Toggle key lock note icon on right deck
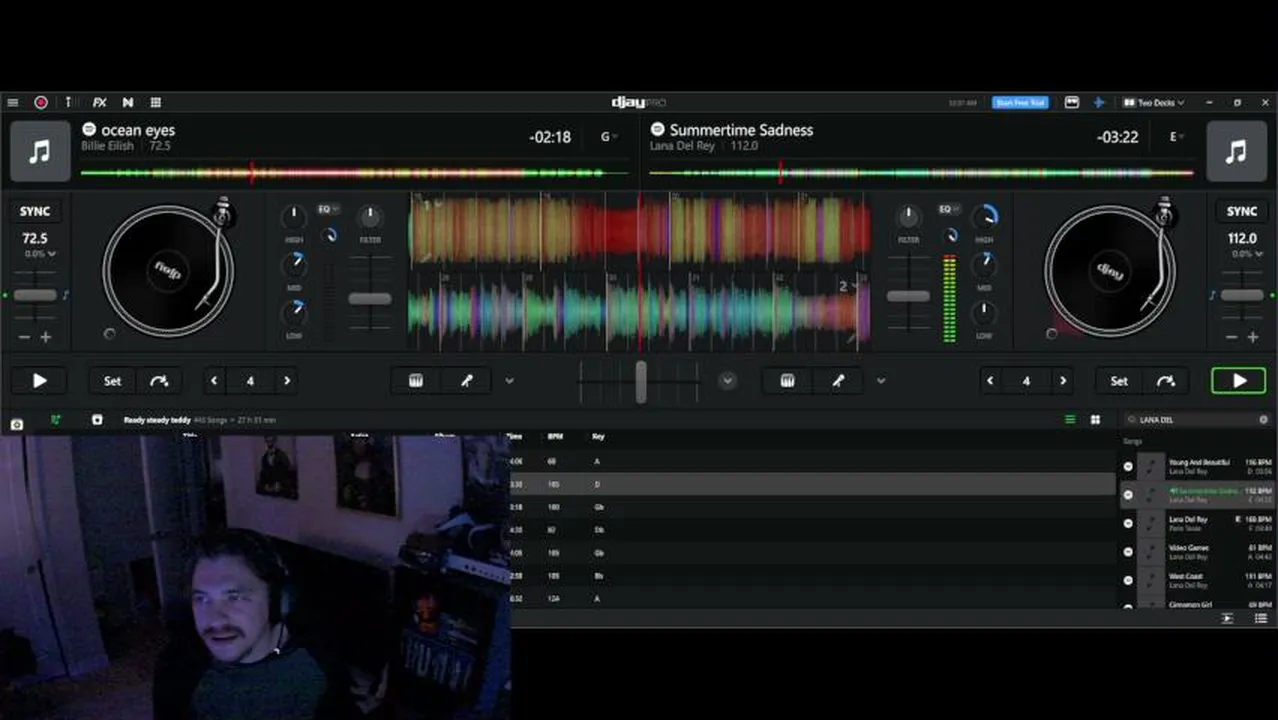Image resolution: width=1278 pixels, height=720 pixels. (1212, 296)
